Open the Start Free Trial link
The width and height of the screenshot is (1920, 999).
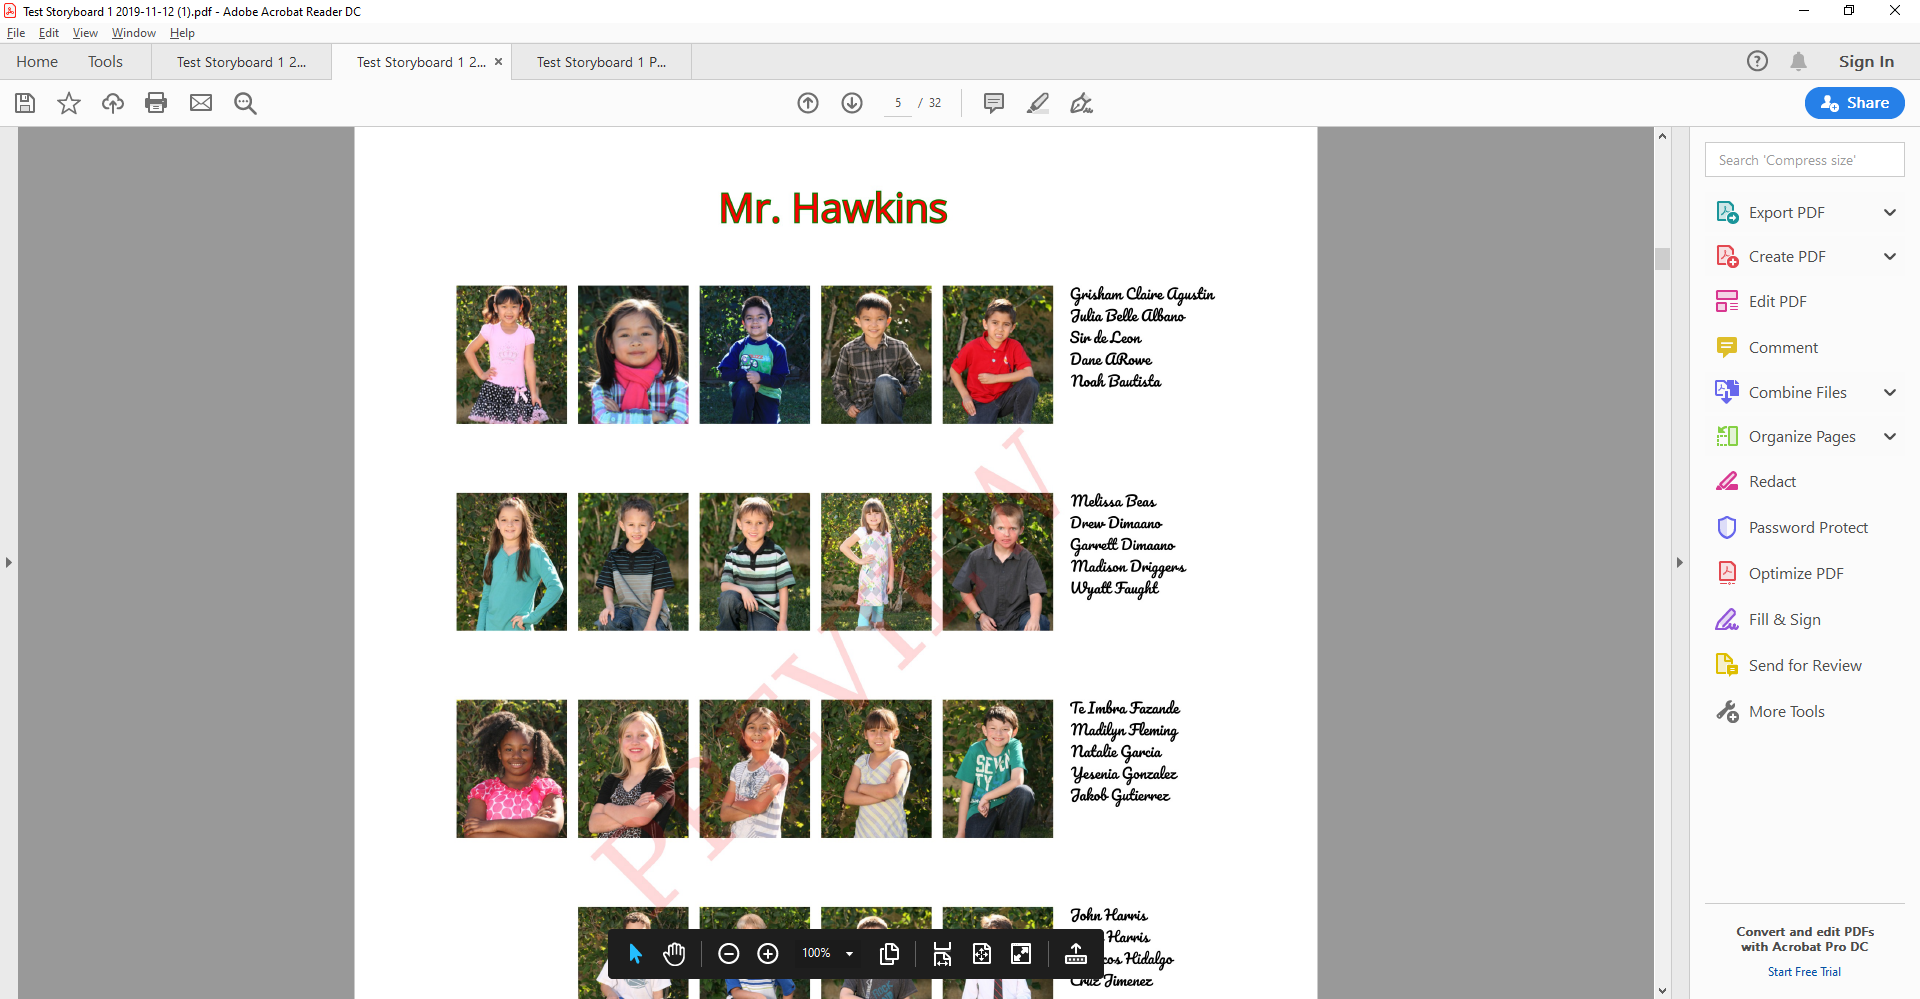pos(1804,972)
